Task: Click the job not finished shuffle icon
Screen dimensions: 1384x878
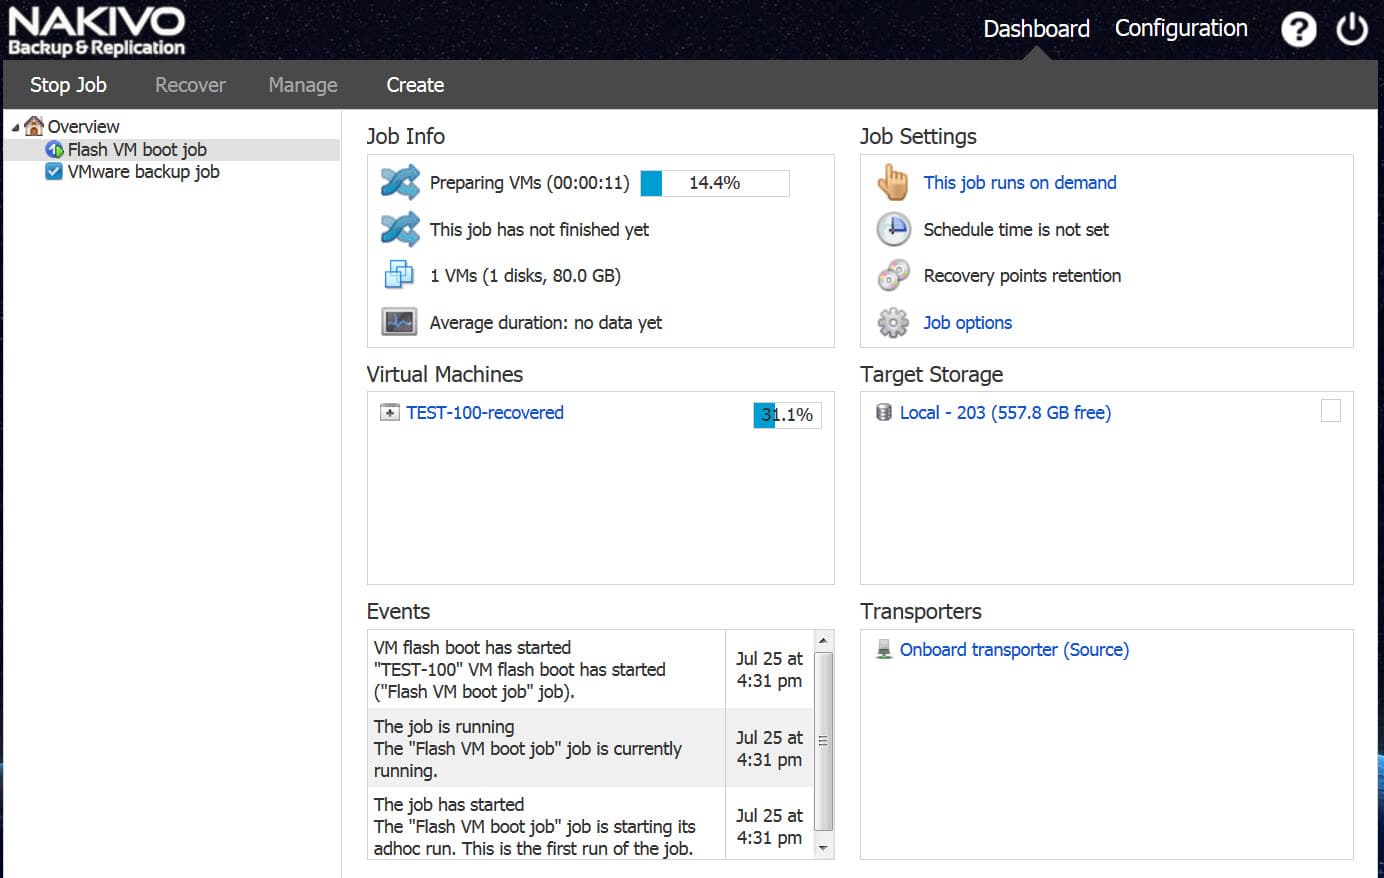Action: point(400,229)
